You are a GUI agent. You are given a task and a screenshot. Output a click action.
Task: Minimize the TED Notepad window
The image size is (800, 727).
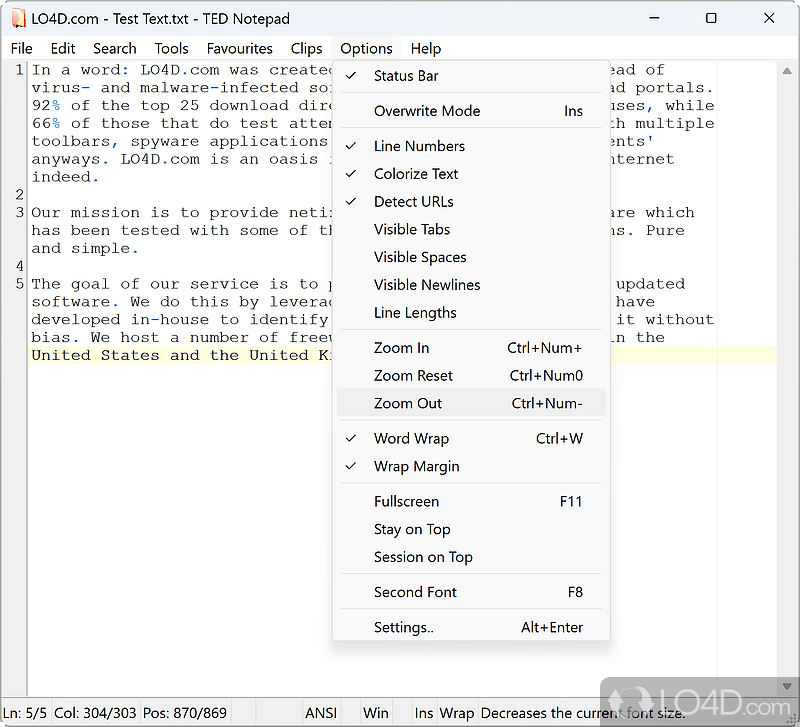click(654, 18)
